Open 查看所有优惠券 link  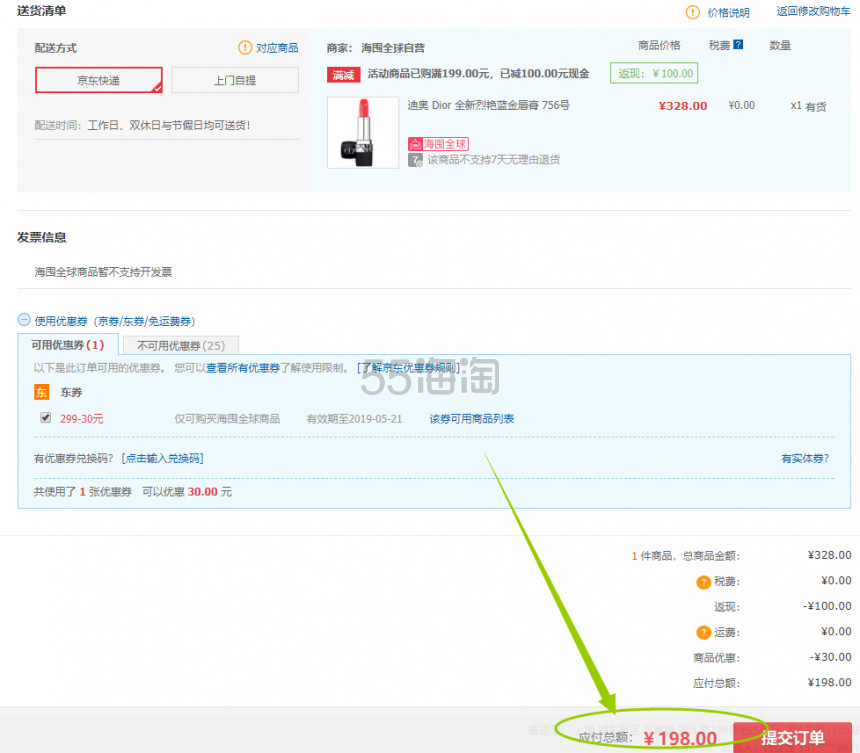click(243, 367)
